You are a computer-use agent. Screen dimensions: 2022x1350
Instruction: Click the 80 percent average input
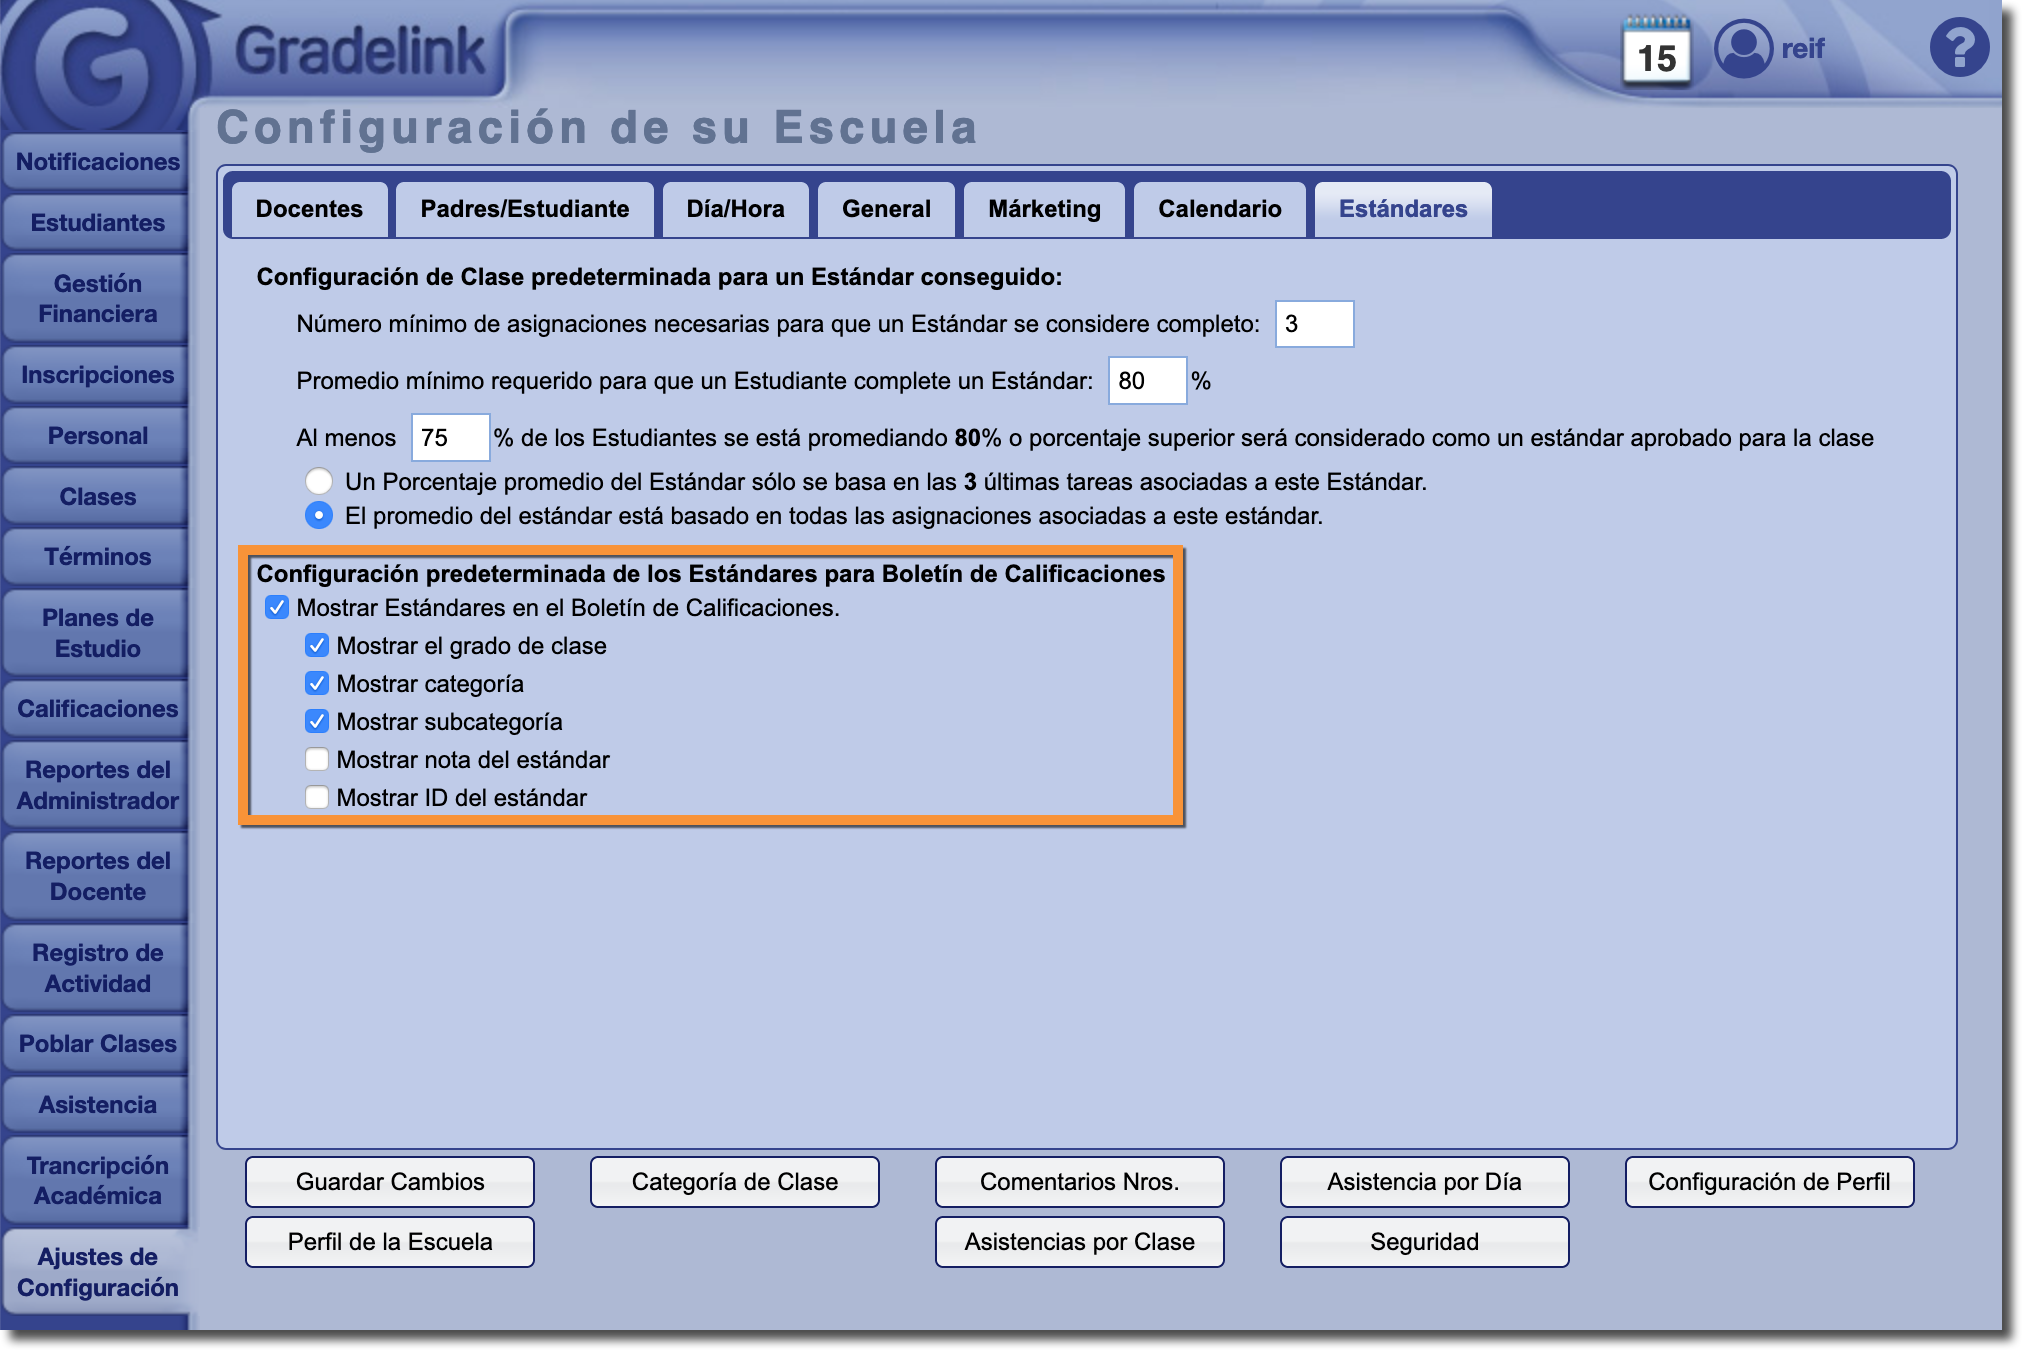point(1146,381)
